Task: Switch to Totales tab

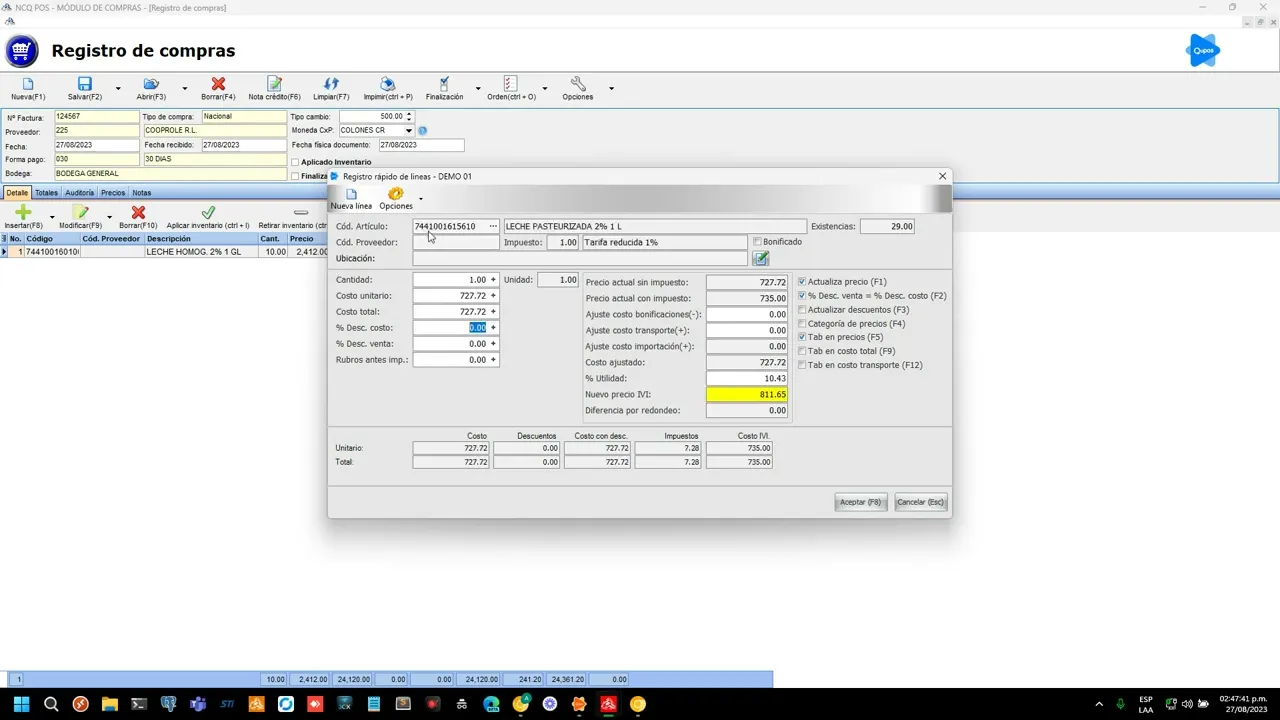Action: pos(47,193)
